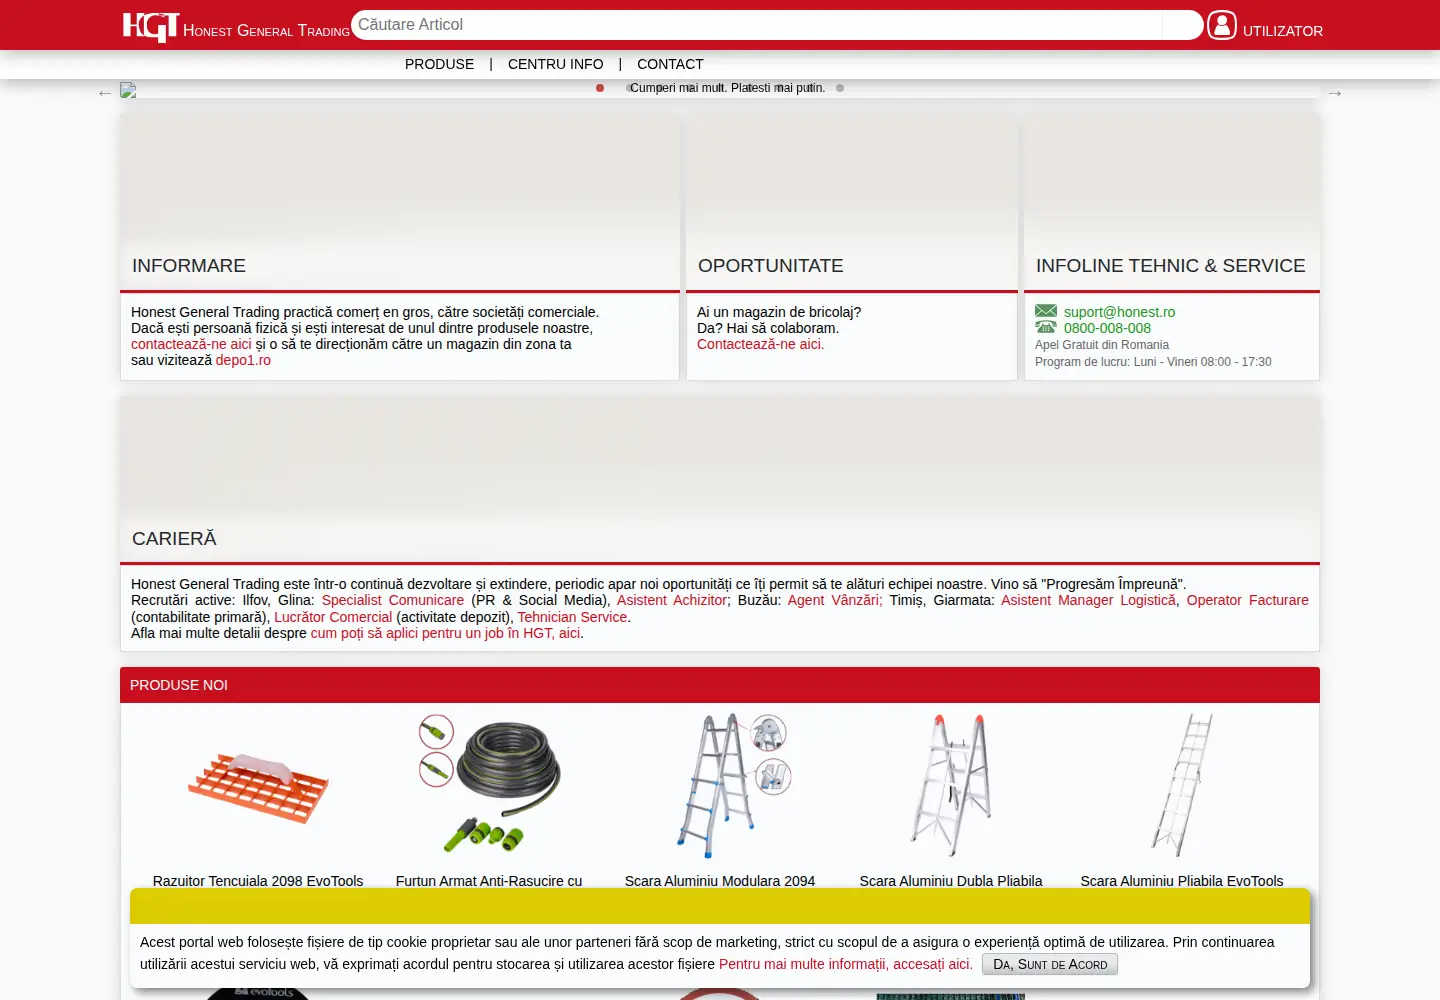Click the HGT Honest General Trading logo
Screen dimensions: 1440x1000
point(236,27)
